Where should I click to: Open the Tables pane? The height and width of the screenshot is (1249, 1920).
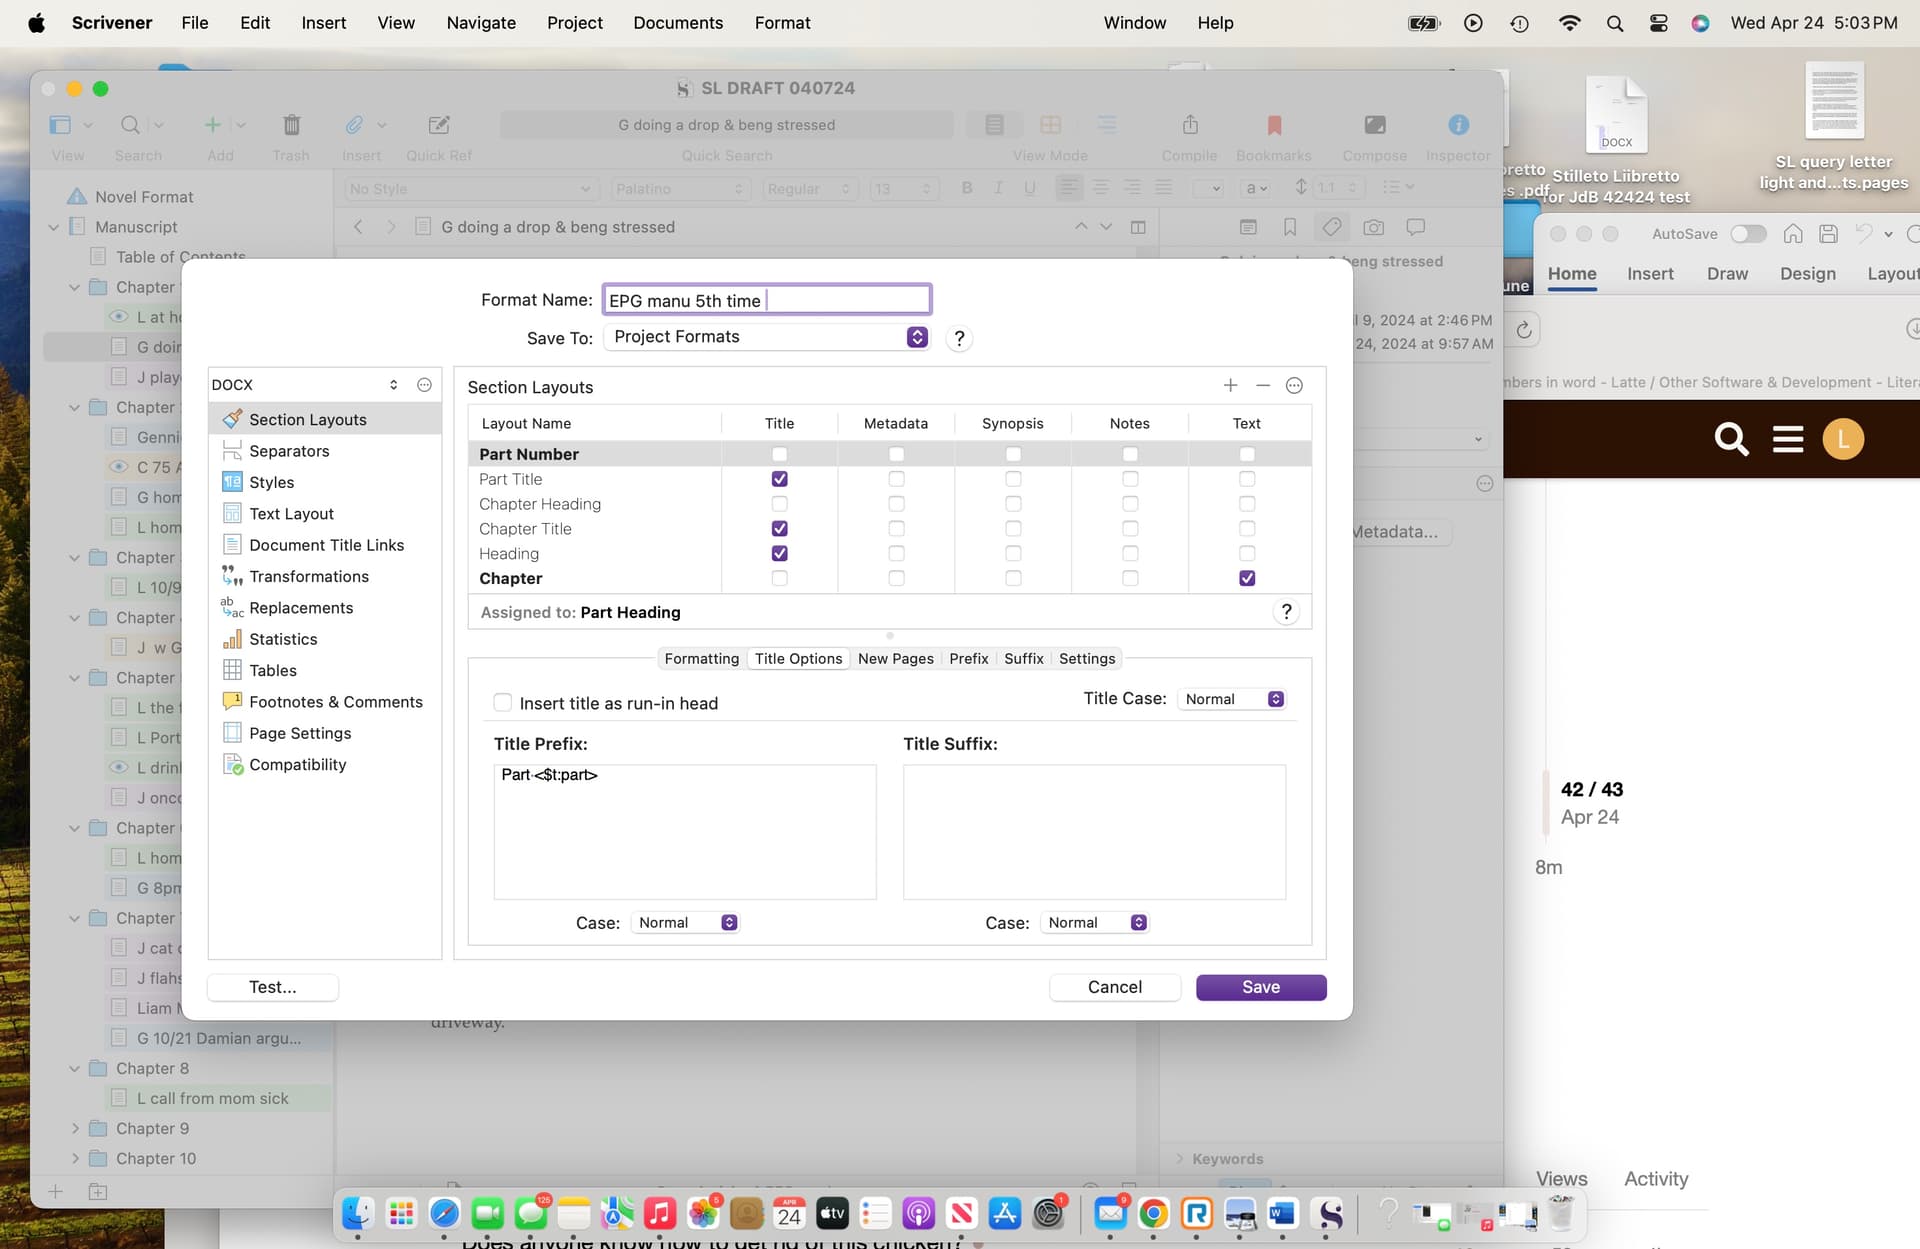[273, 670]
